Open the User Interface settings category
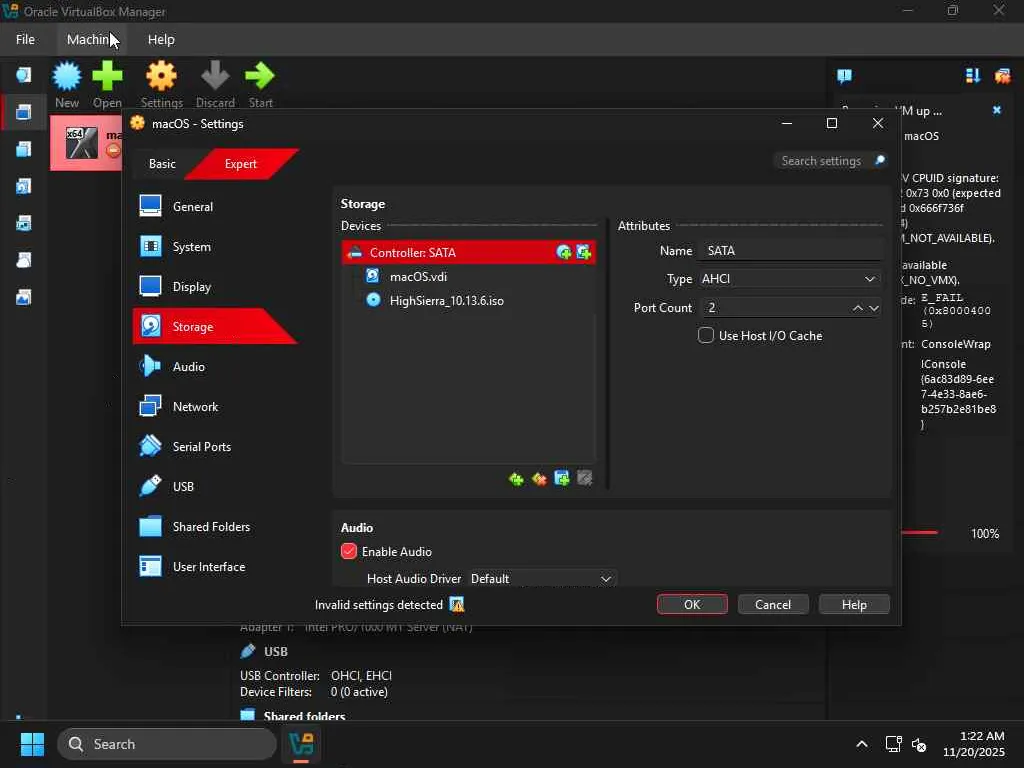The height and width of the screenshot is (768, 1024). coord(214,567)
